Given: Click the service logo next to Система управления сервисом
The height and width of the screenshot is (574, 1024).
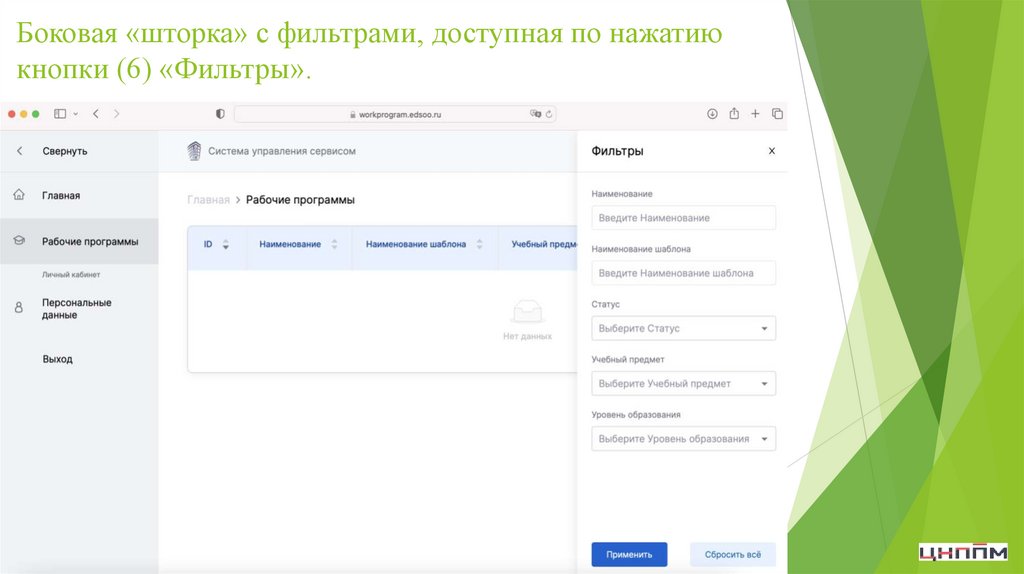Looking at the screenshot, I should click(x=194, y=151).
